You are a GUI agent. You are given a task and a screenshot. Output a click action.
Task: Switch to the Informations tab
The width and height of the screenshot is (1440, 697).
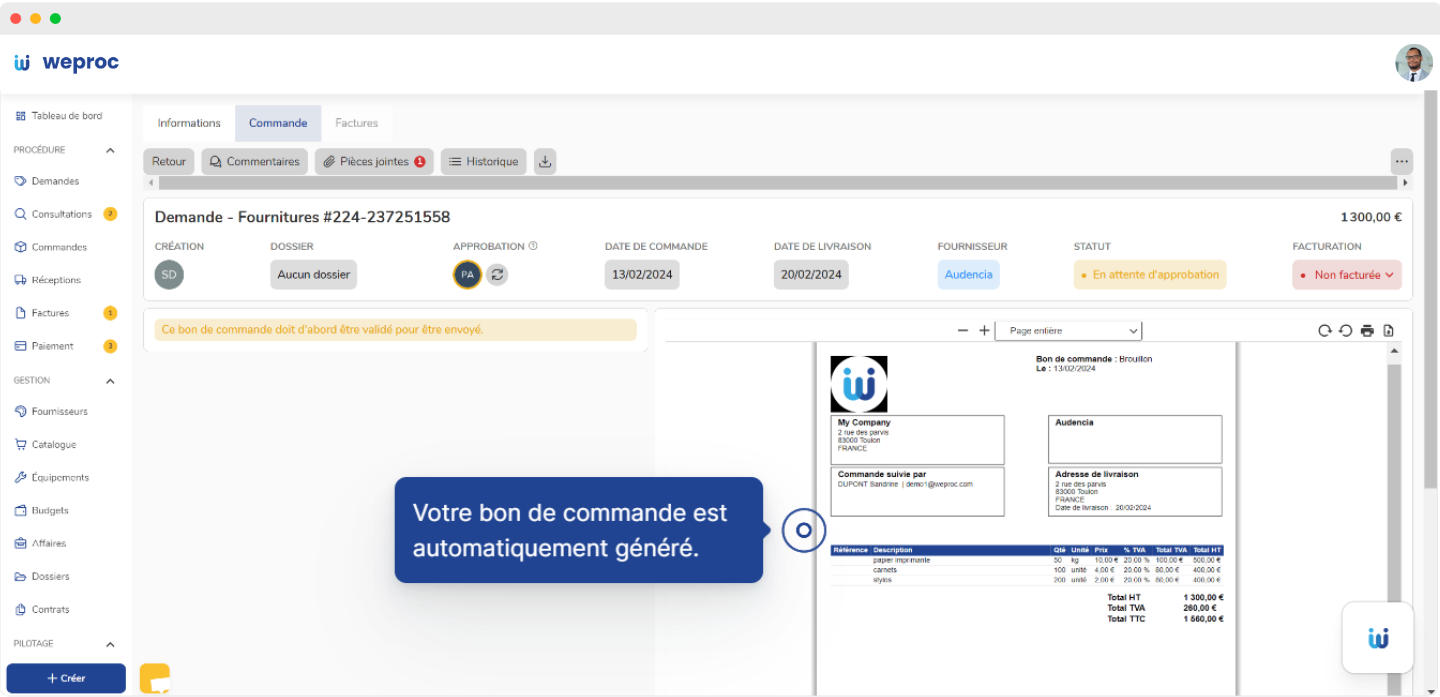[189, 123]
